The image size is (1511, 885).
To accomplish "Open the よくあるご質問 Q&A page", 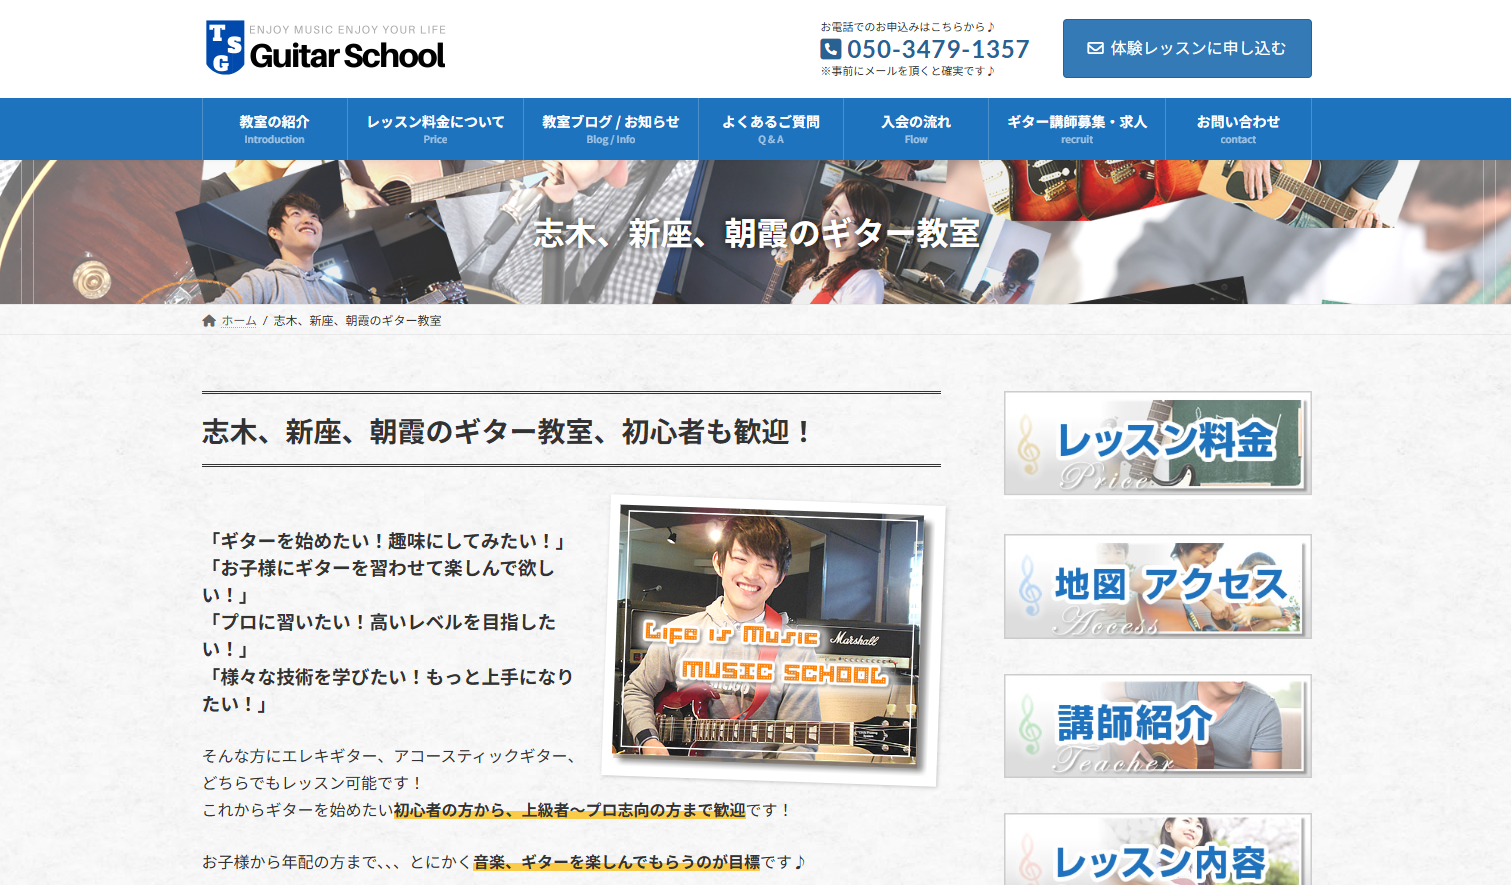I will coord(770,129).
